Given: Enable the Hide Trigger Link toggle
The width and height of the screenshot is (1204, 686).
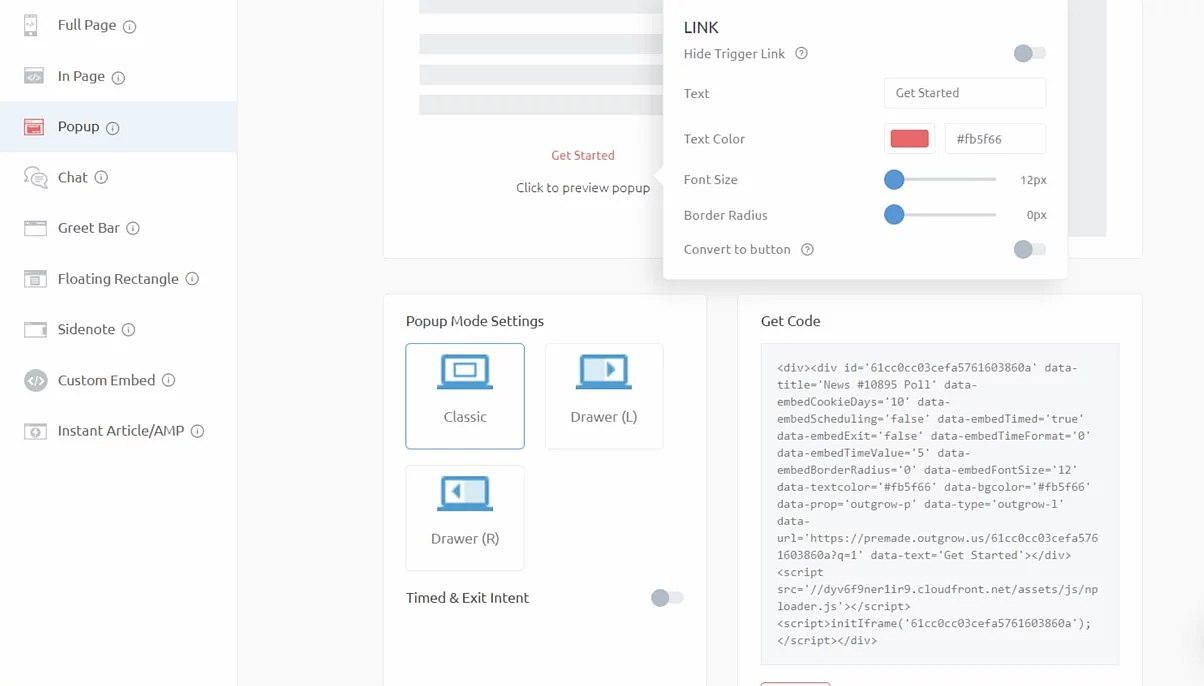Looking at the screenshot, I should pyautogui.click(x=1029, y=53).
